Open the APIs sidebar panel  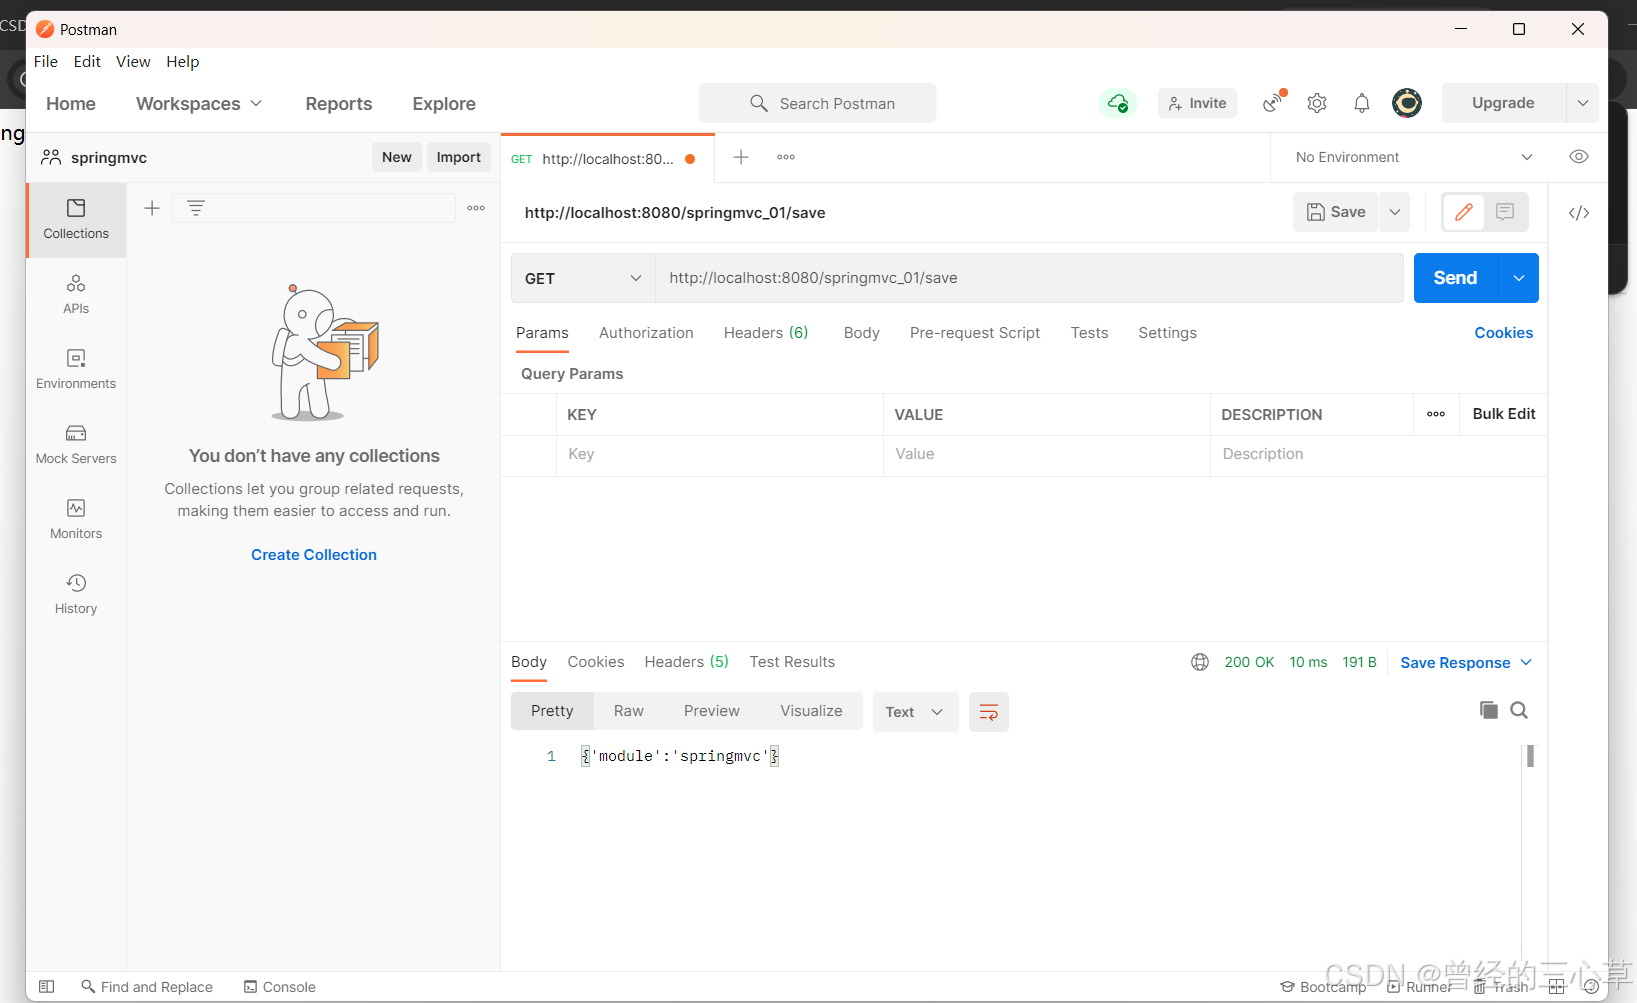(x=76, y=294)
